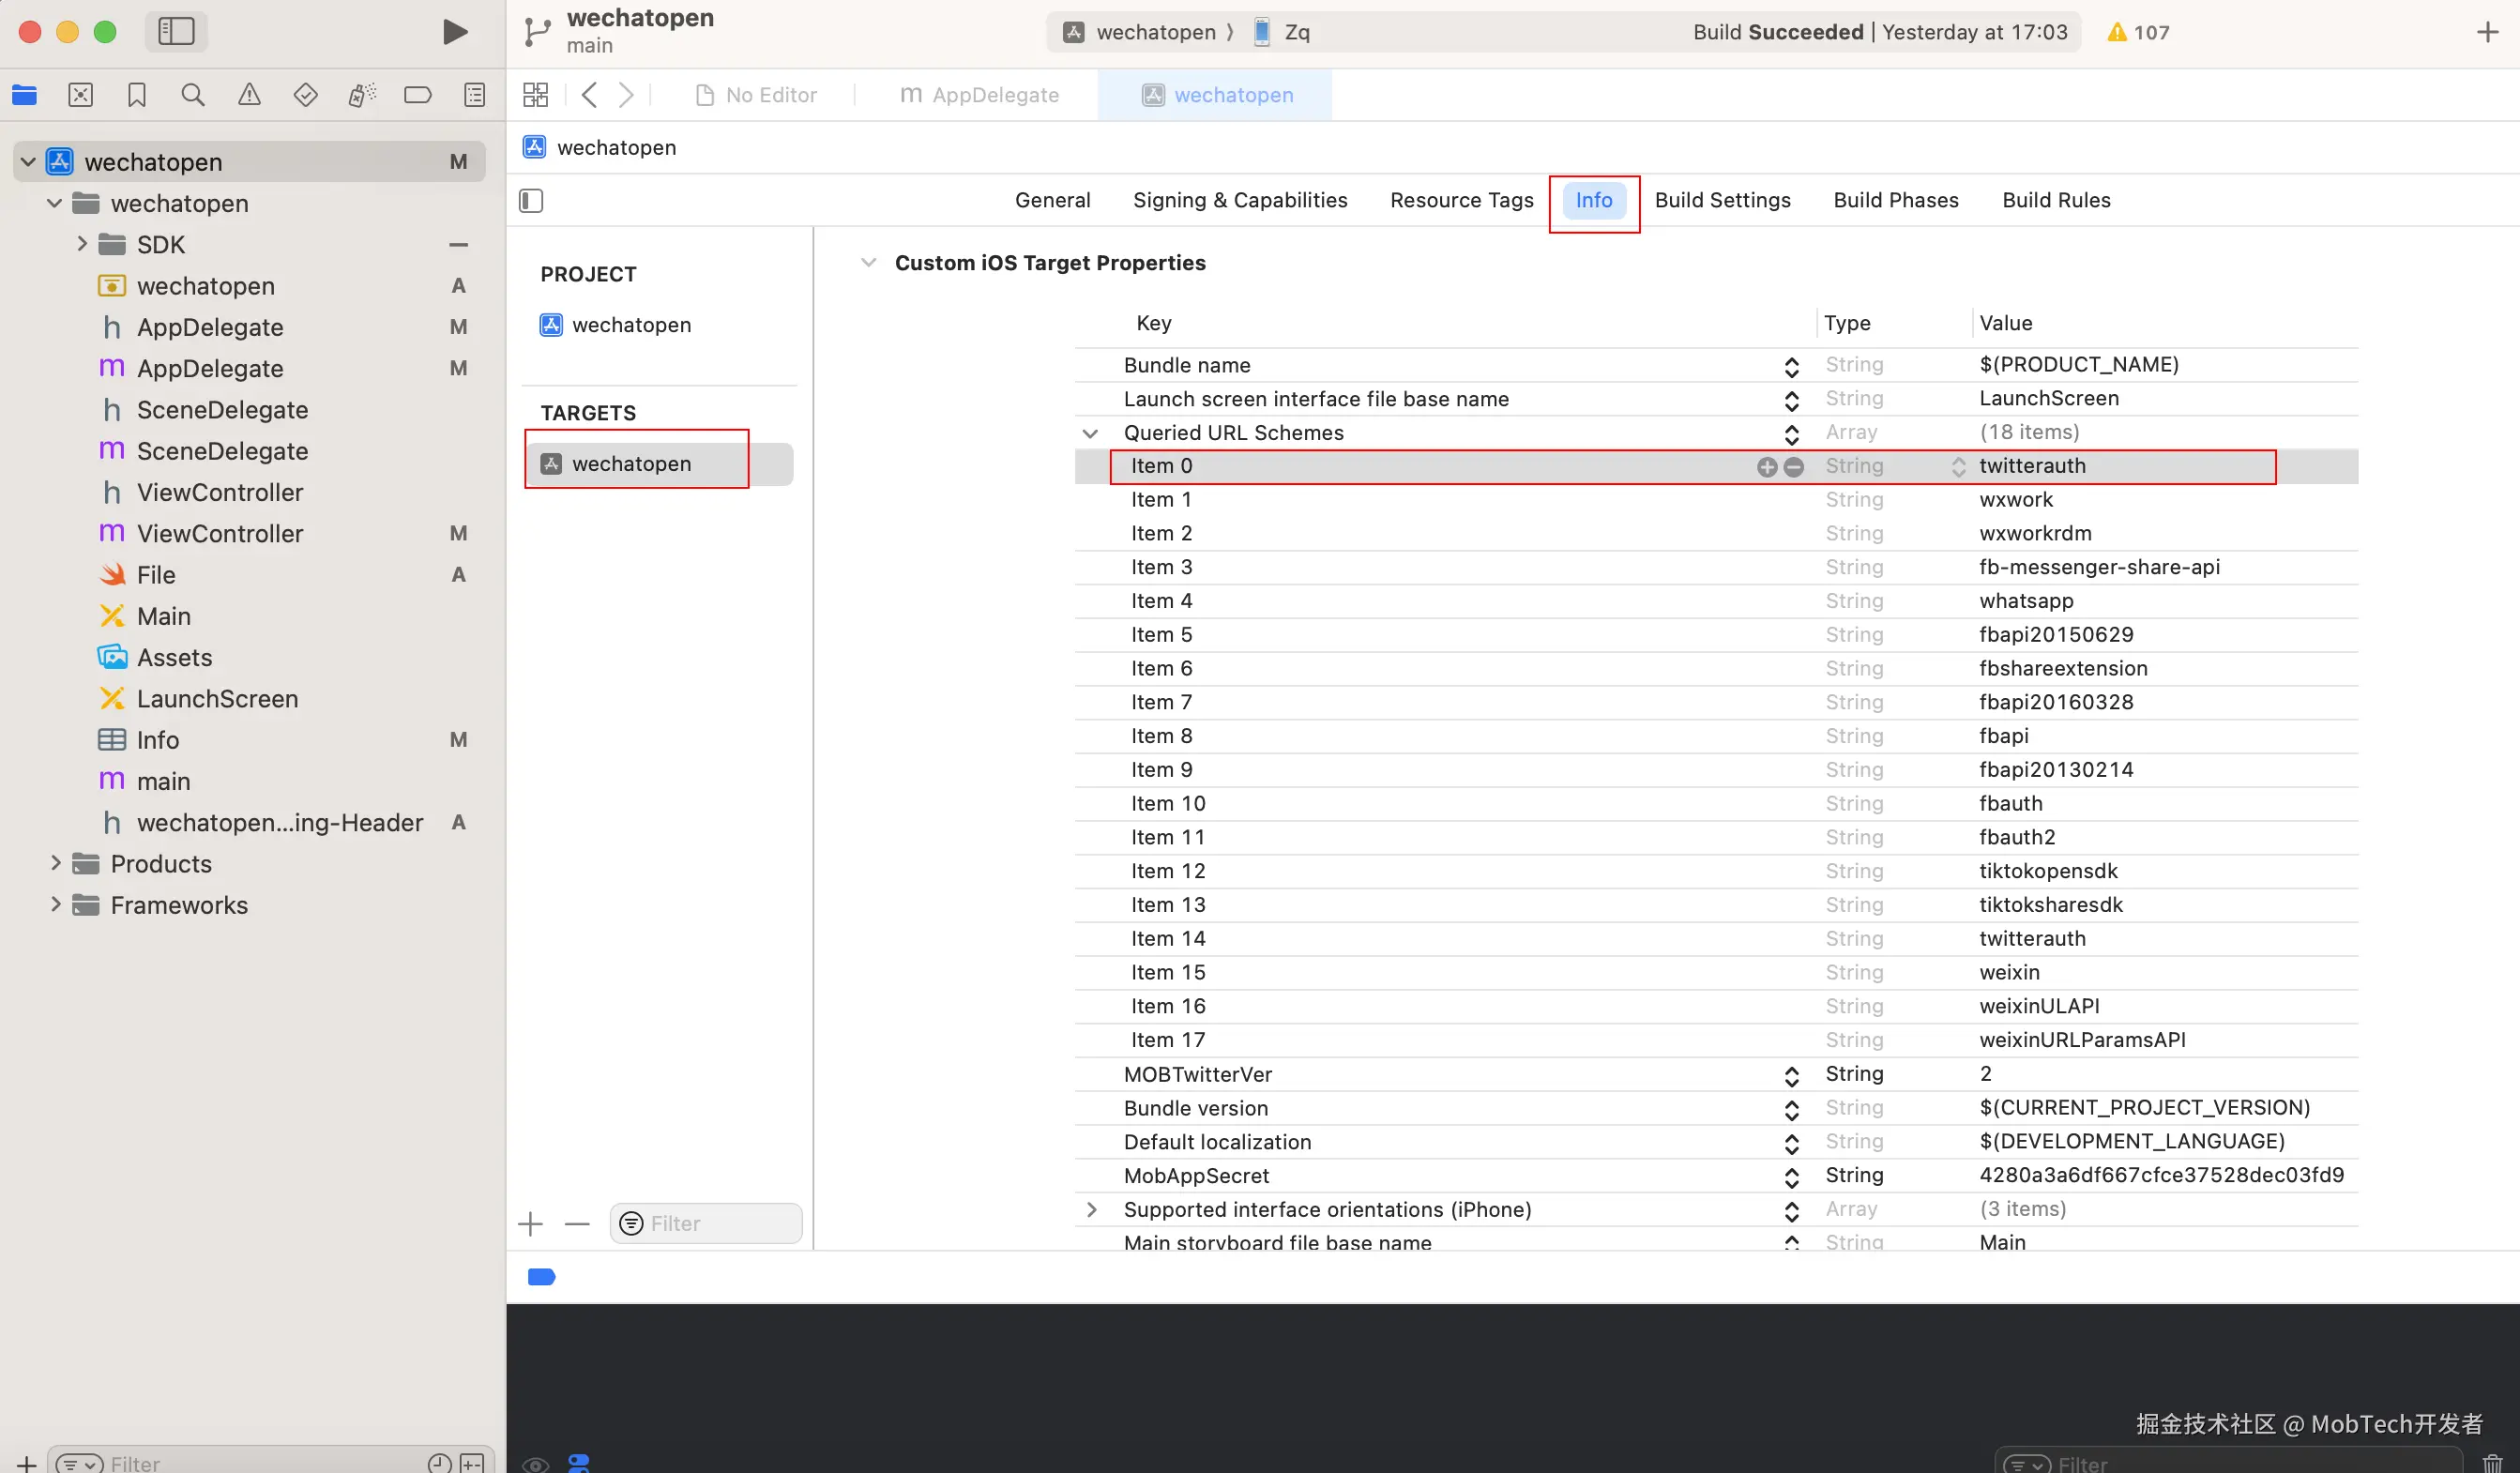Expand the SDK folder
This screenshot has width=2520, height=1473.
pyautogui.click(x=82, y=244)
